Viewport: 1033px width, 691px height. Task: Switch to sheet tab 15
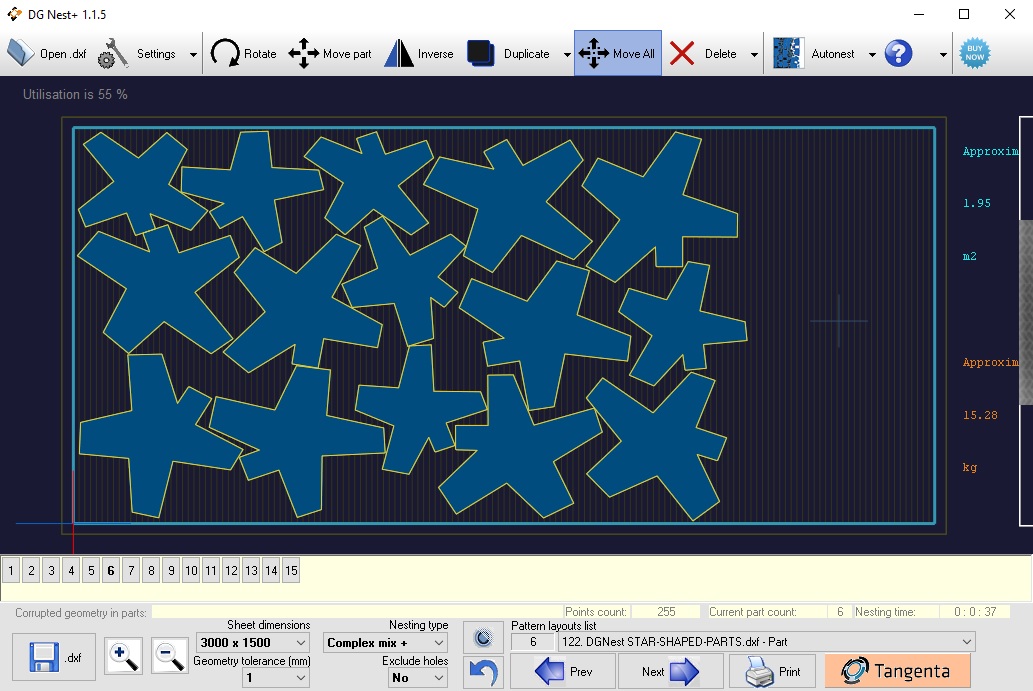(290, 569)
